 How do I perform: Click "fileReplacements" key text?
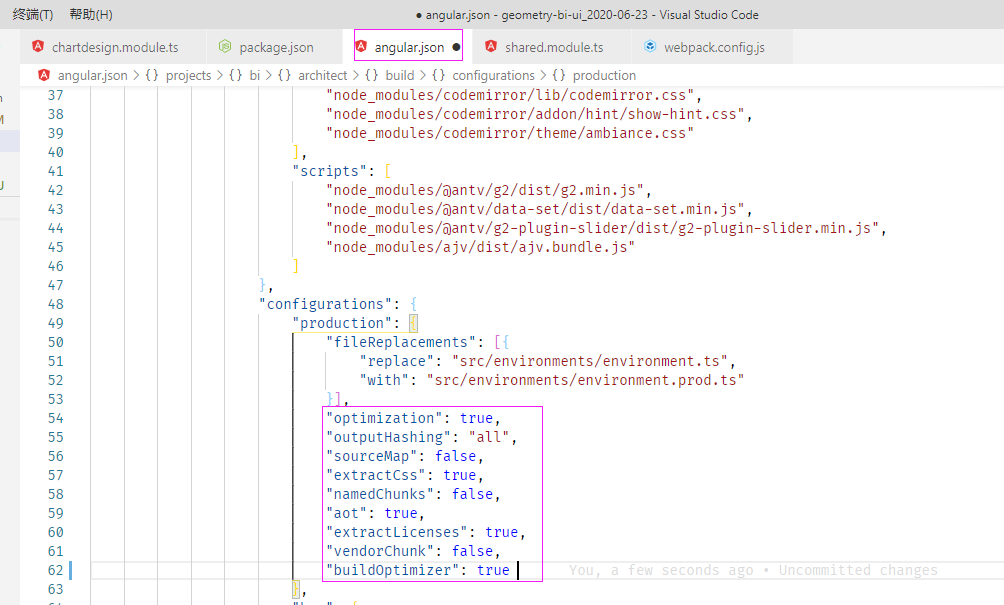pyautogui.click(x=401, y=342)
